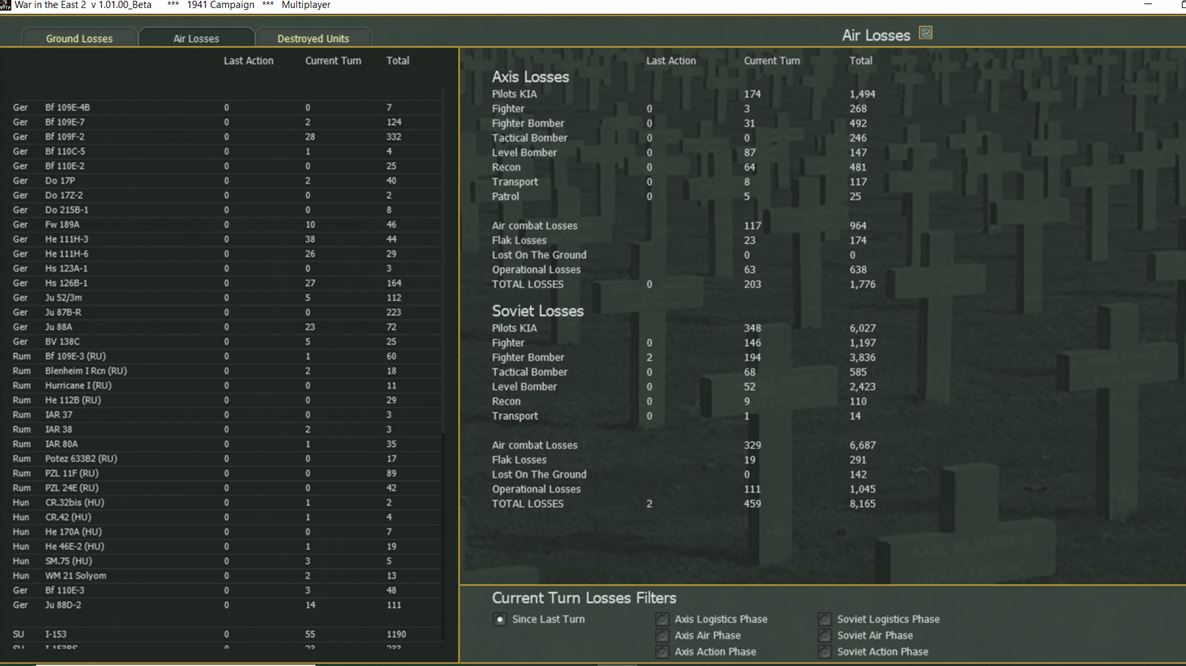Click Axis Pilots KIA total 1,494

[862, 94]
